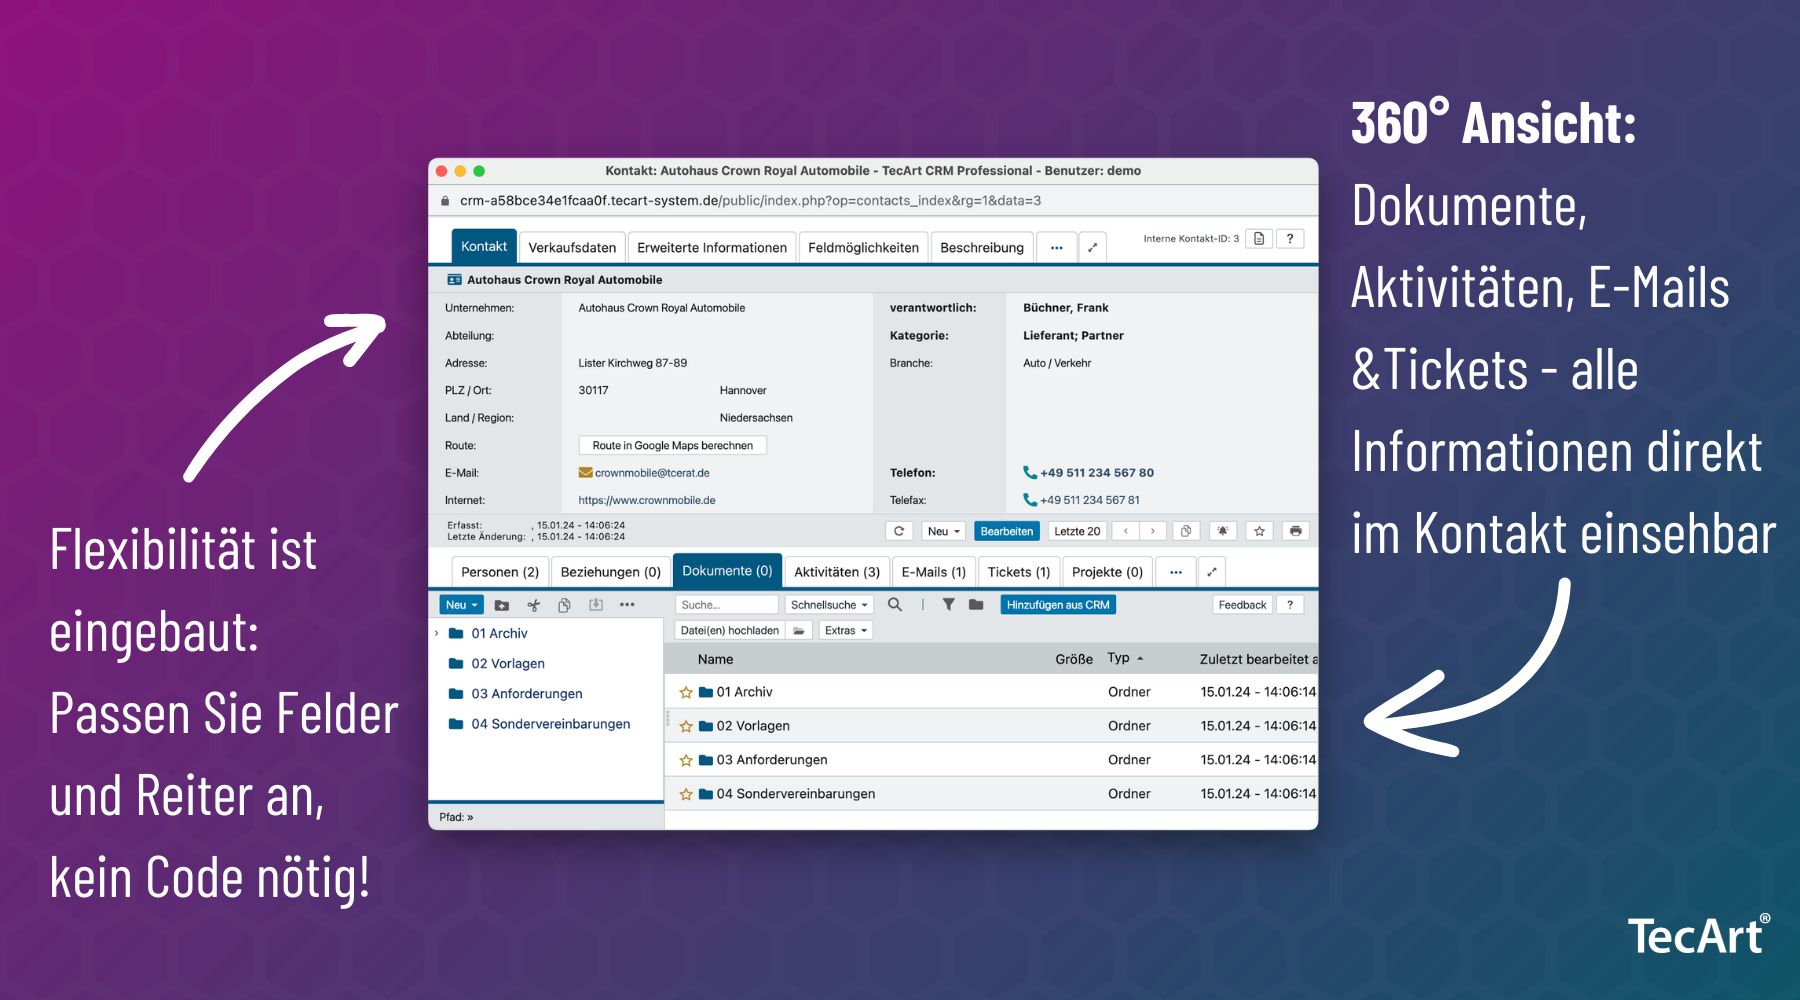The width and height of the screenshot is (1800, 1000).
Task: Open the Aktivitäten (3) tab
Action: point(837,572)
